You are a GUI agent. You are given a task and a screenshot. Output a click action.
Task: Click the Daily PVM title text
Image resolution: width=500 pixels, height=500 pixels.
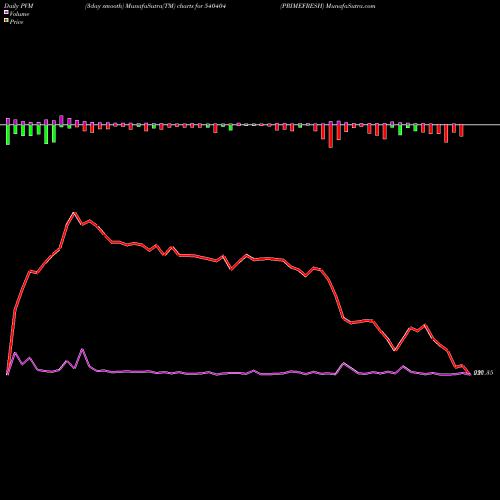tap(19, 6)
